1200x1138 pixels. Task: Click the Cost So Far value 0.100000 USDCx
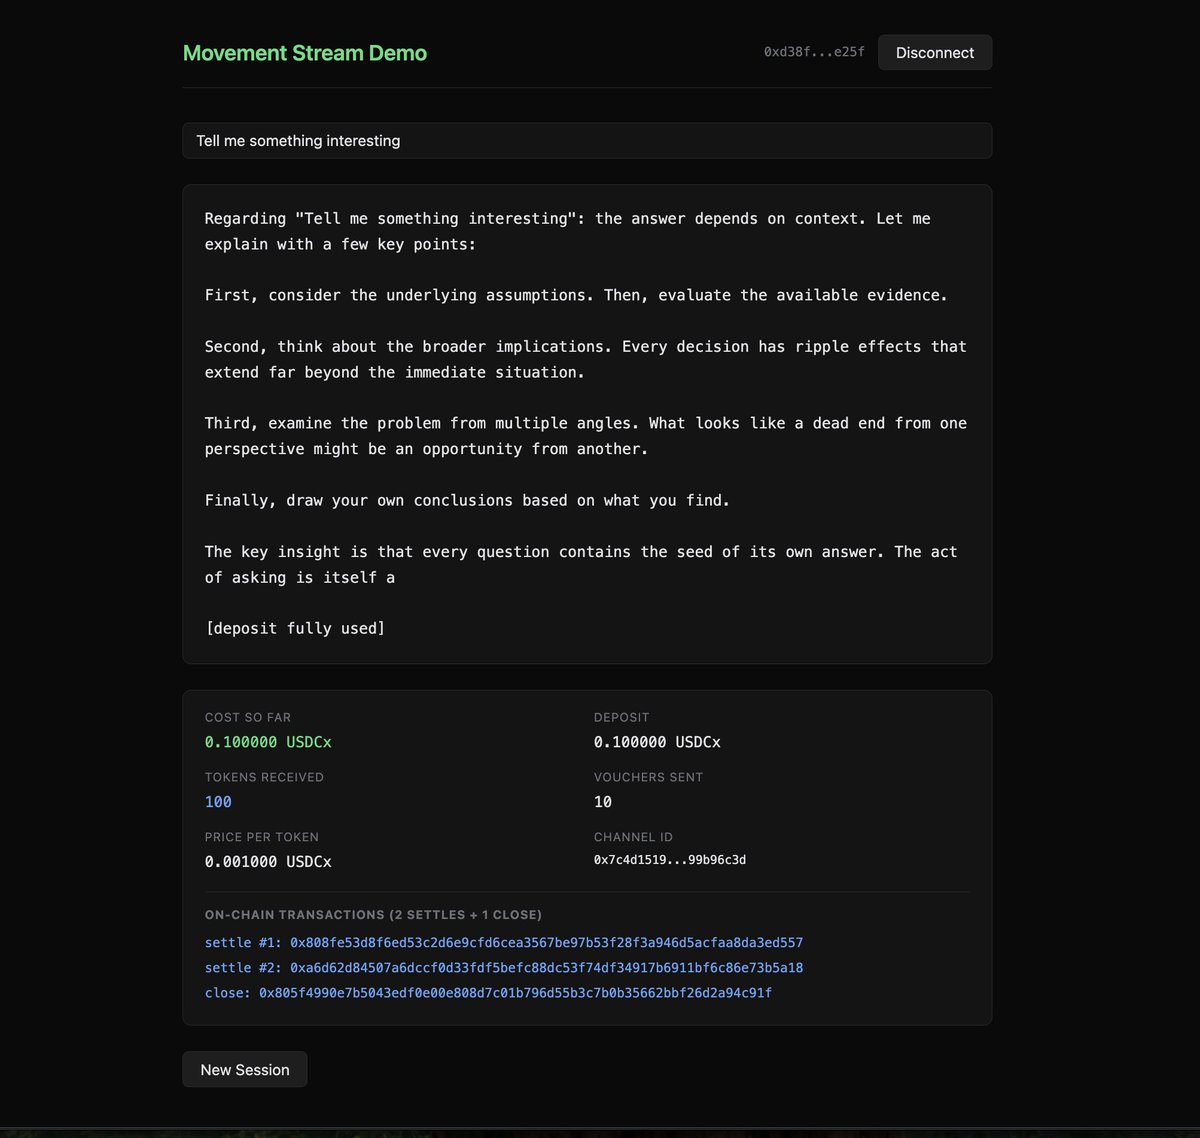point(268,742)
